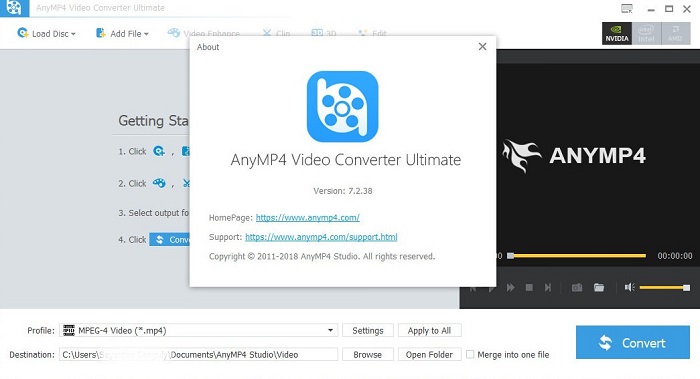Open profile Settings
Image resolution: width=700 pixels, height=379 pixels.
click(368, 330)
